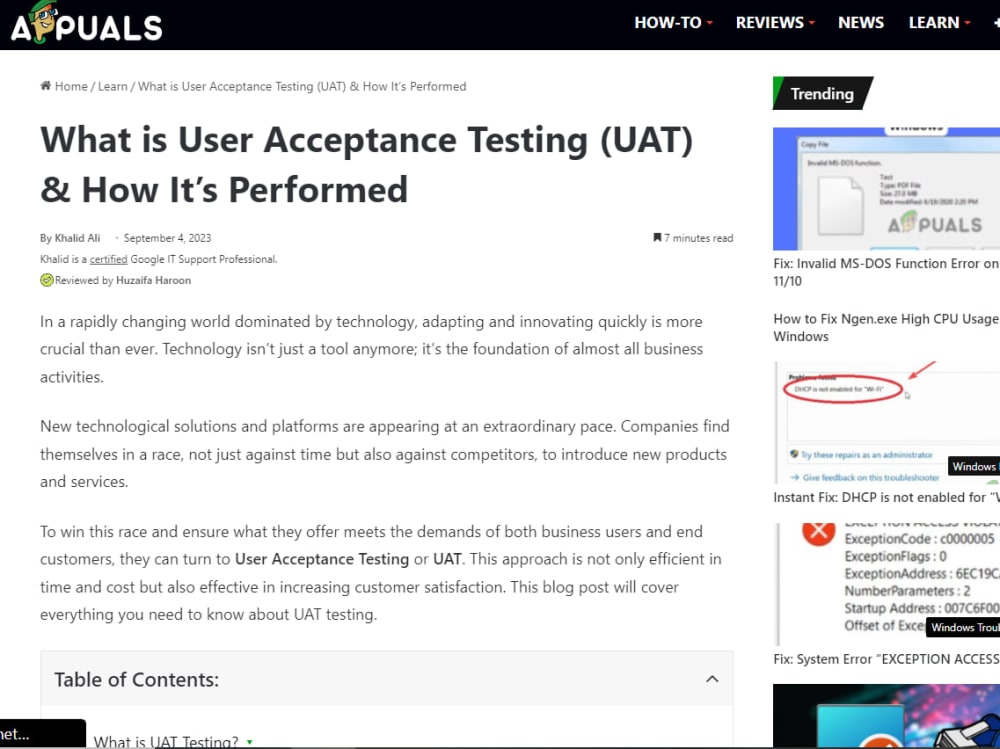
Task: Open the LEARN dropdown menu
Action: (x=939, y=22)
